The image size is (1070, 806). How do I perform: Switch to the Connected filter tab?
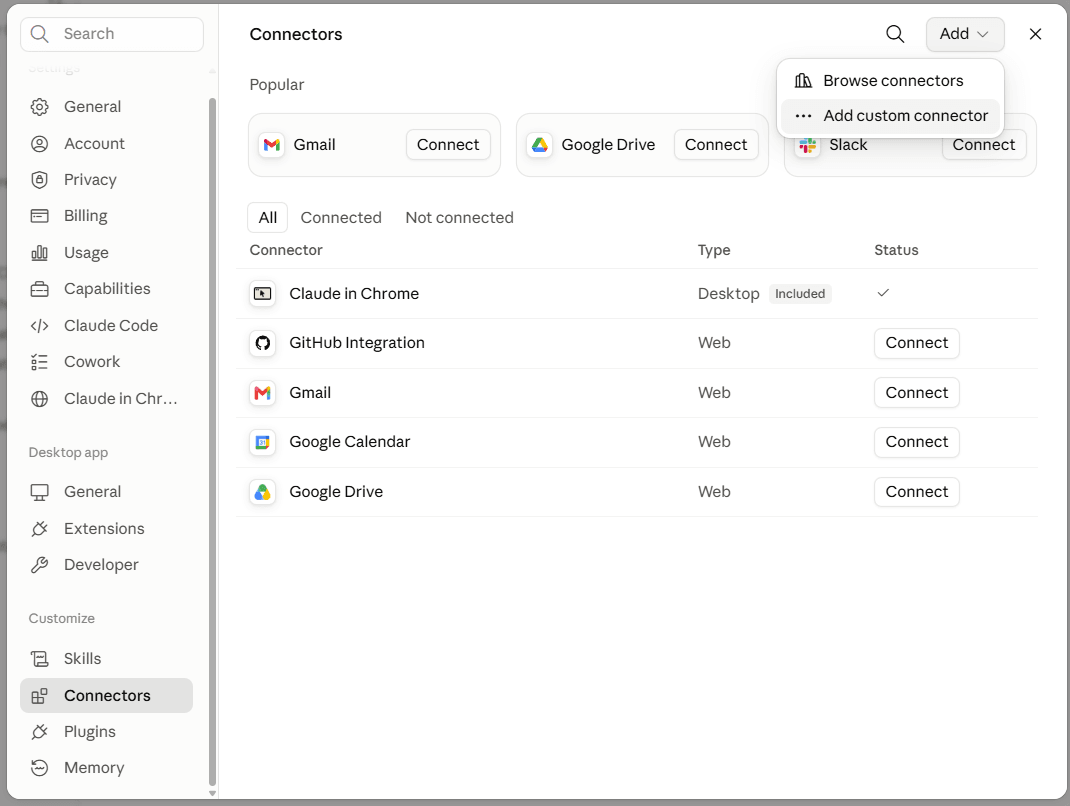click(x=341, y=218)
